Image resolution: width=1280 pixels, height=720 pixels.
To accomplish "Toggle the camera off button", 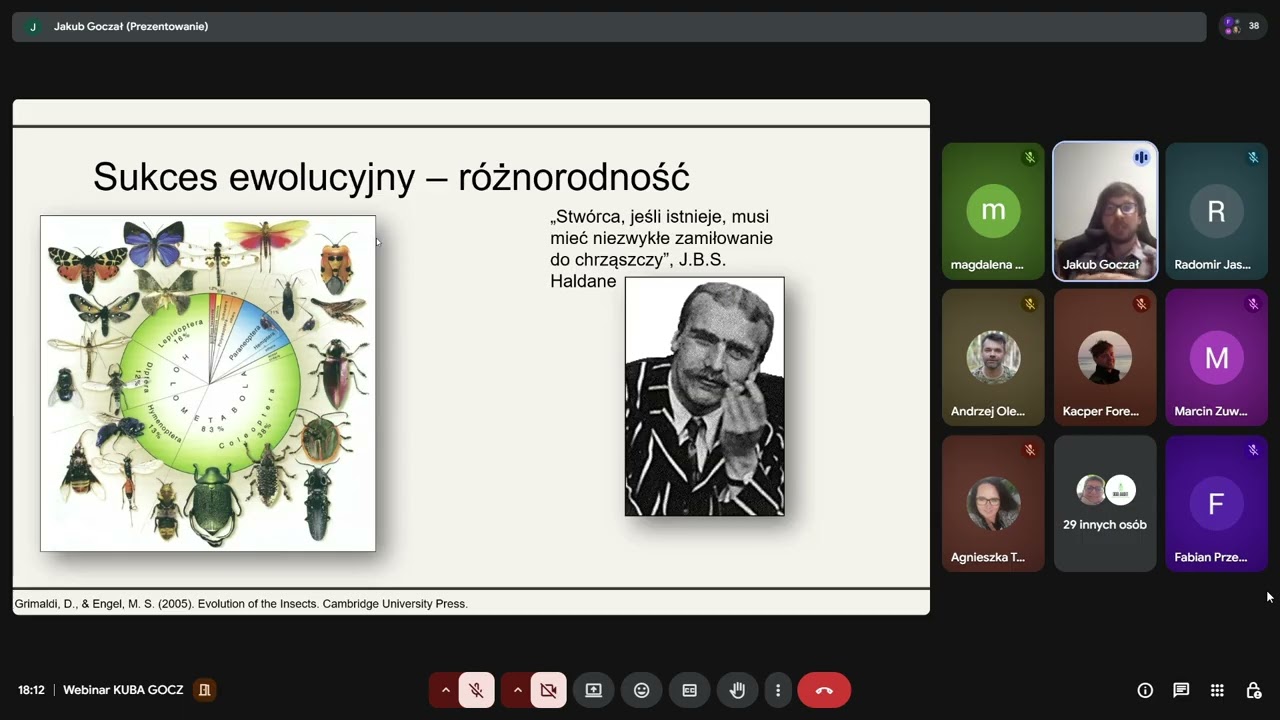I will point(549,690).
